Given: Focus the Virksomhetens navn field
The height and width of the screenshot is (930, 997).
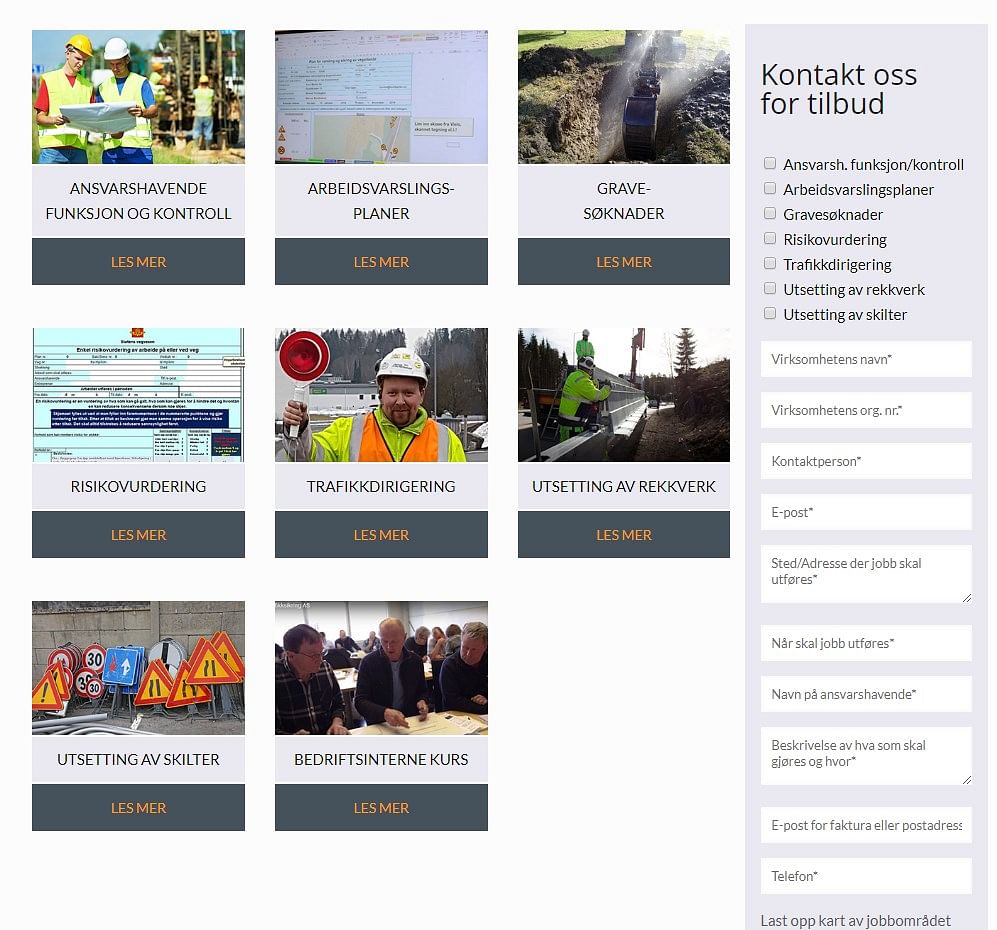Looking at the screenshot, I should [x=866, y=359].
